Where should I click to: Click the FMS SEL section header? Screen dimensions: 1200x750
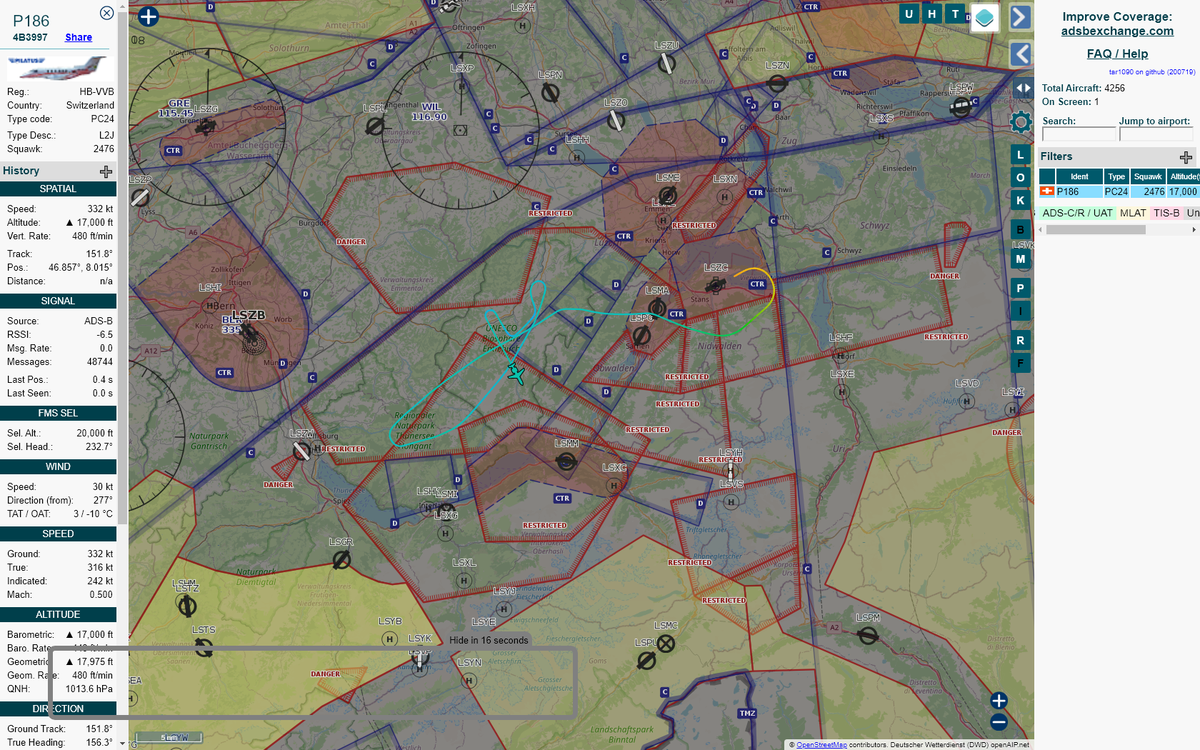[58, 413]
